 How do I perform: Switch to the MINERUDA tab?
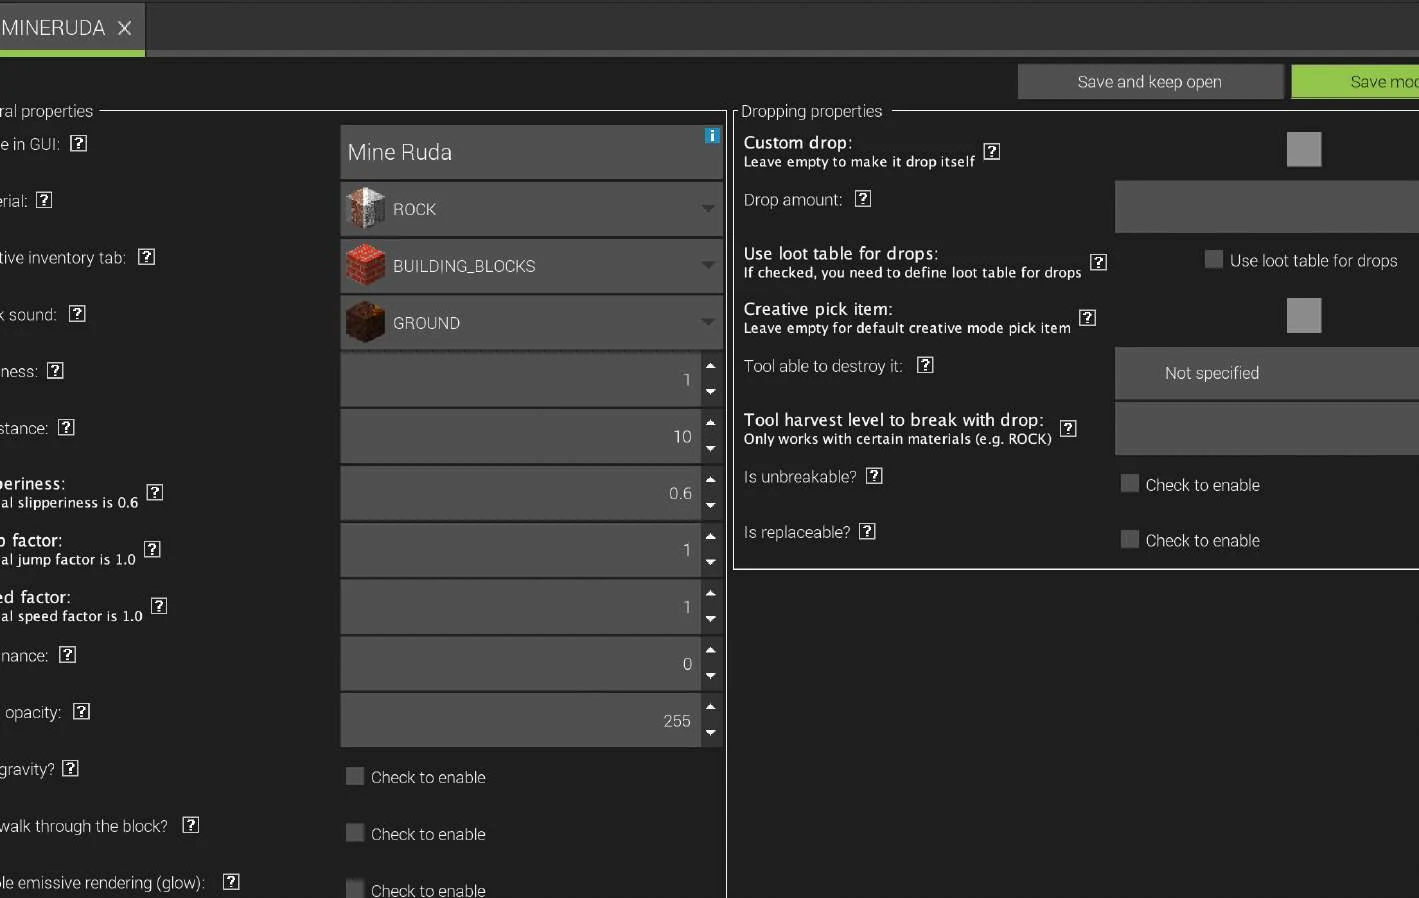point(53,28)
